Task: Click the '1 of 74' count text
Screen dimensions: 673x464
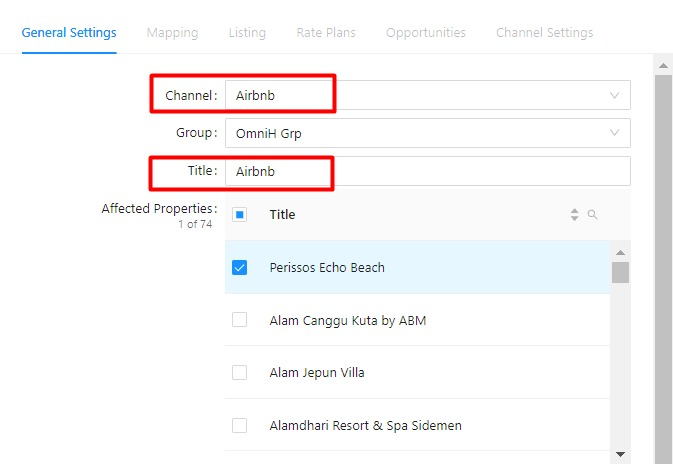Action: click(195, 224)
